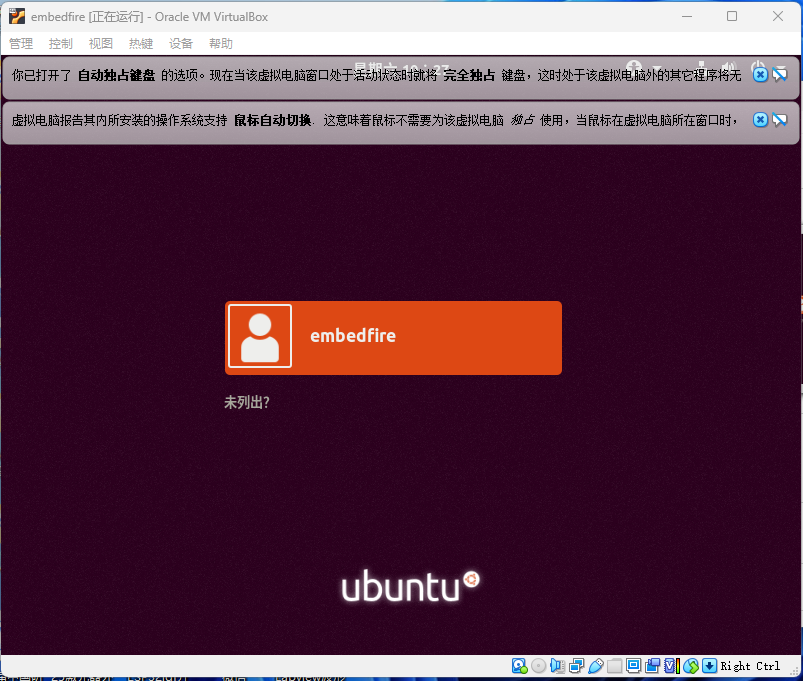The image size is (803, 681).
Task: Open the 设备 menu
Action: (x=181, y=44)
